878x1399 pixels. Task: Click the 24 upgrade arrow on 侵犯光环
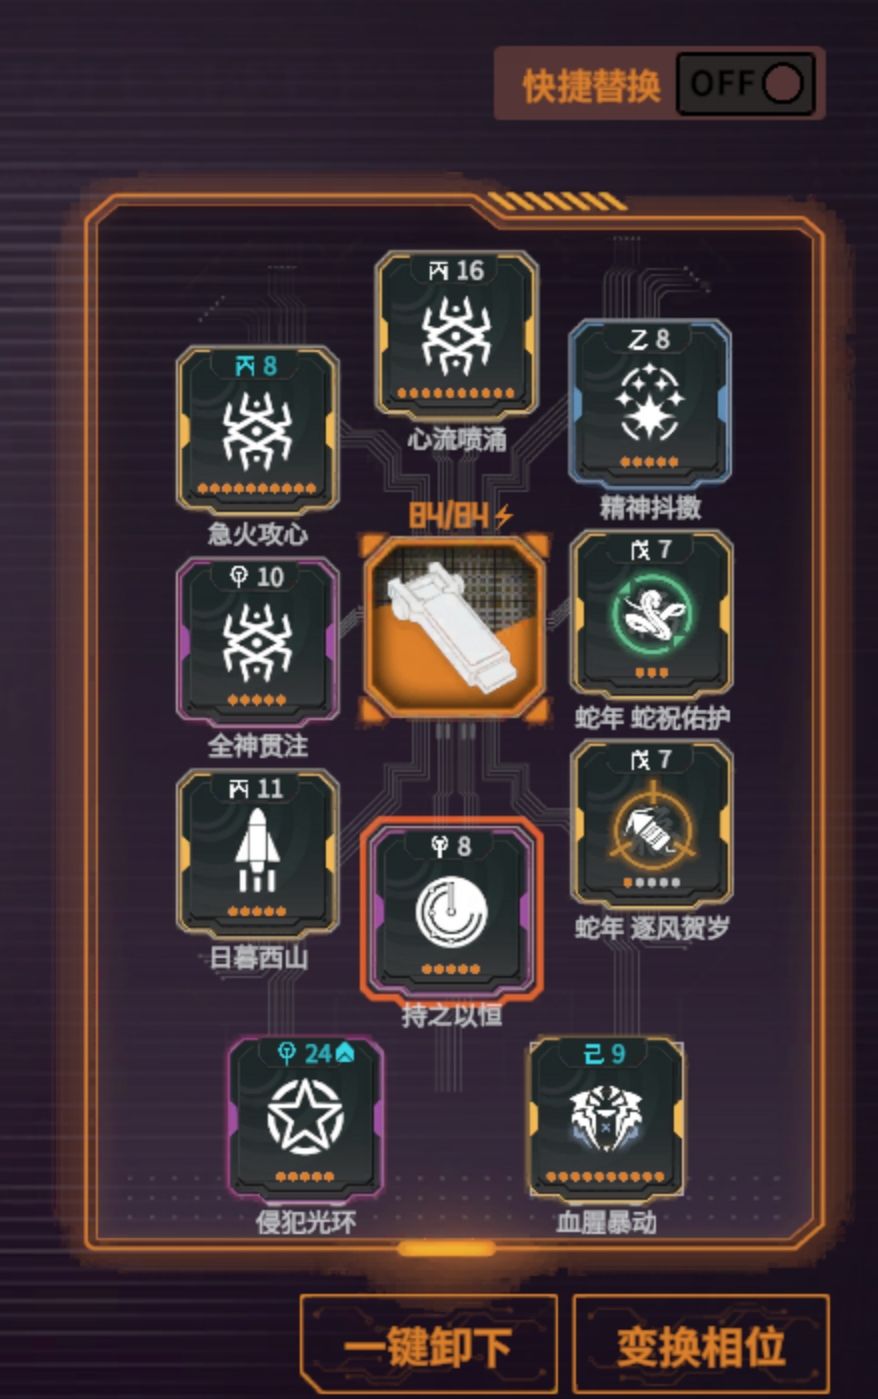point(344,1053)
